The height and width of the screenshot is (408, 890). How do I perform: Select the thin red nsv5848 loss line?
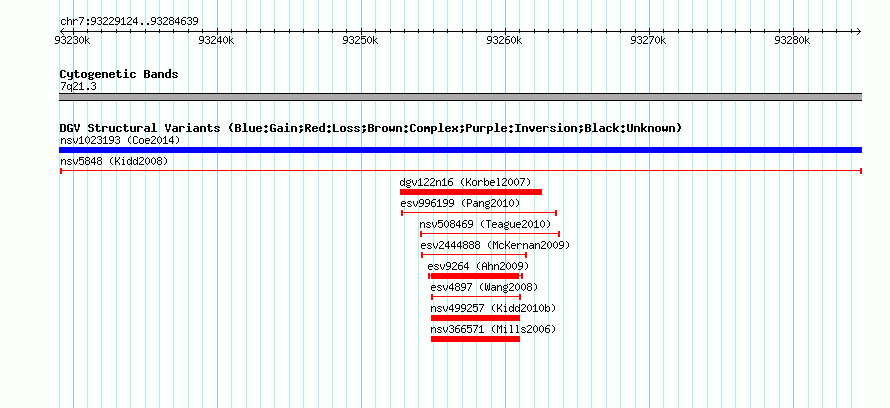460,171
